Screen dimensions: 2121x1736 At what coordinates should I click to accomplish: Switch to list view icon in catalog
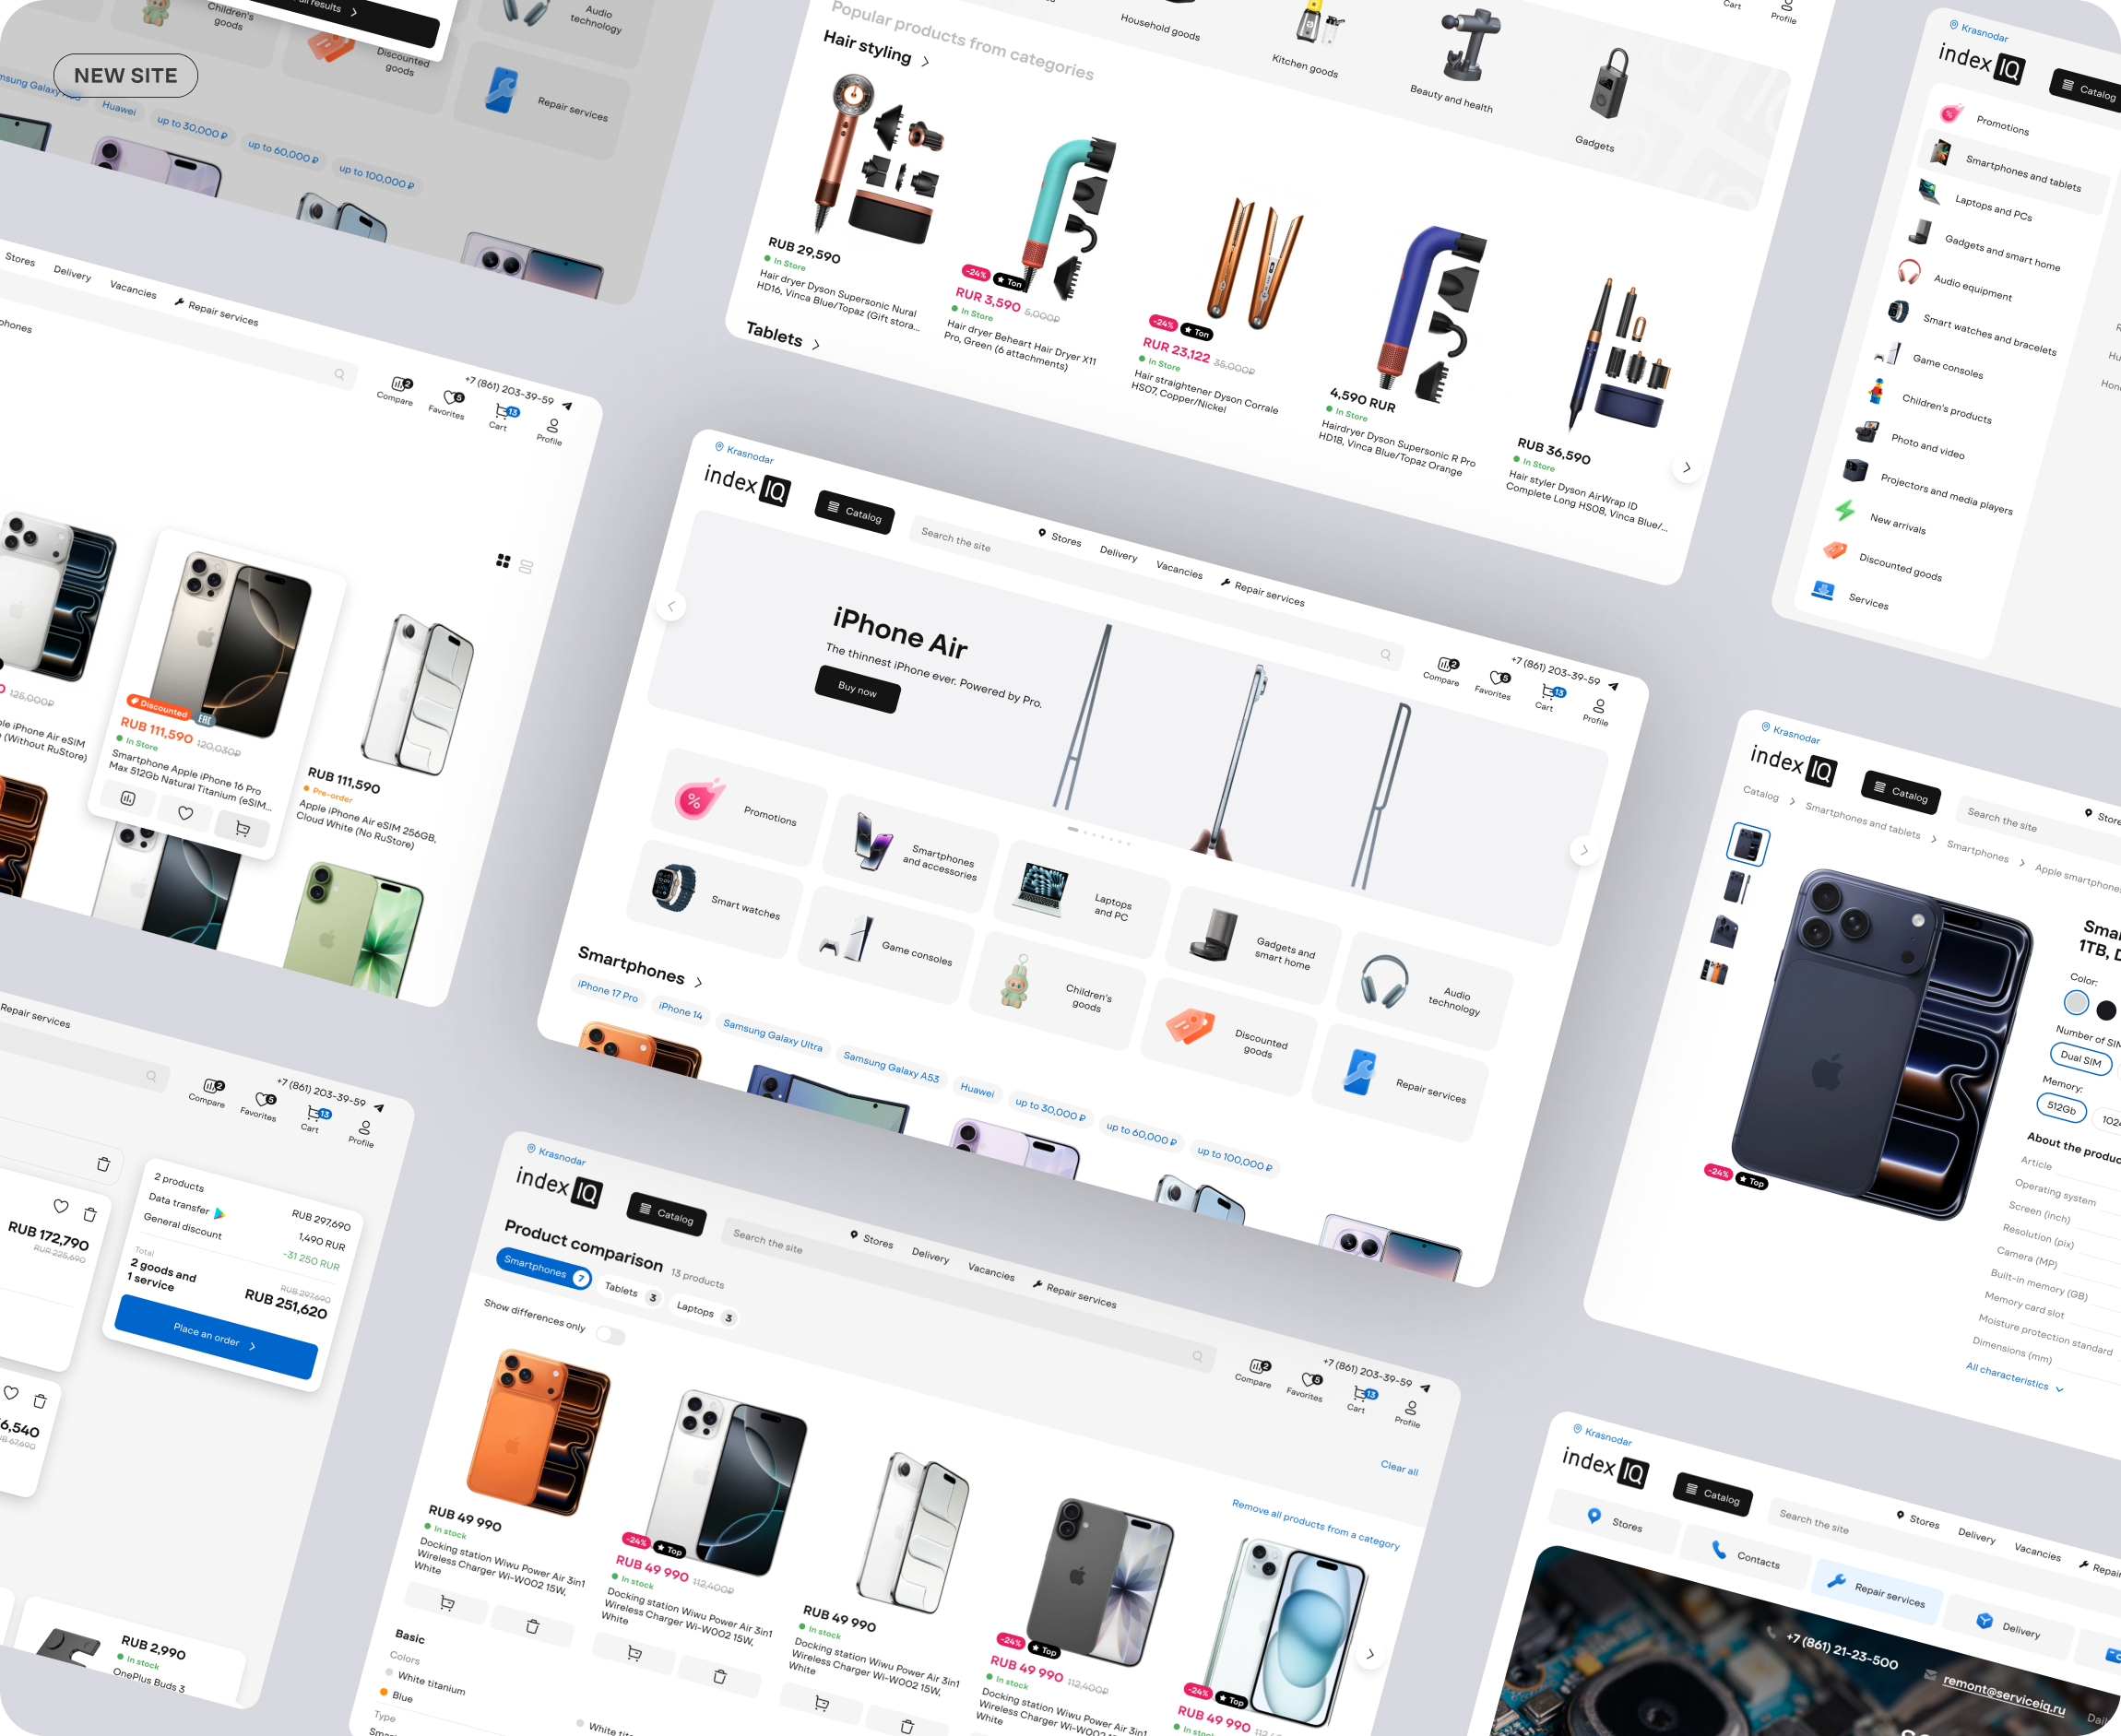(x=526, y=567)
